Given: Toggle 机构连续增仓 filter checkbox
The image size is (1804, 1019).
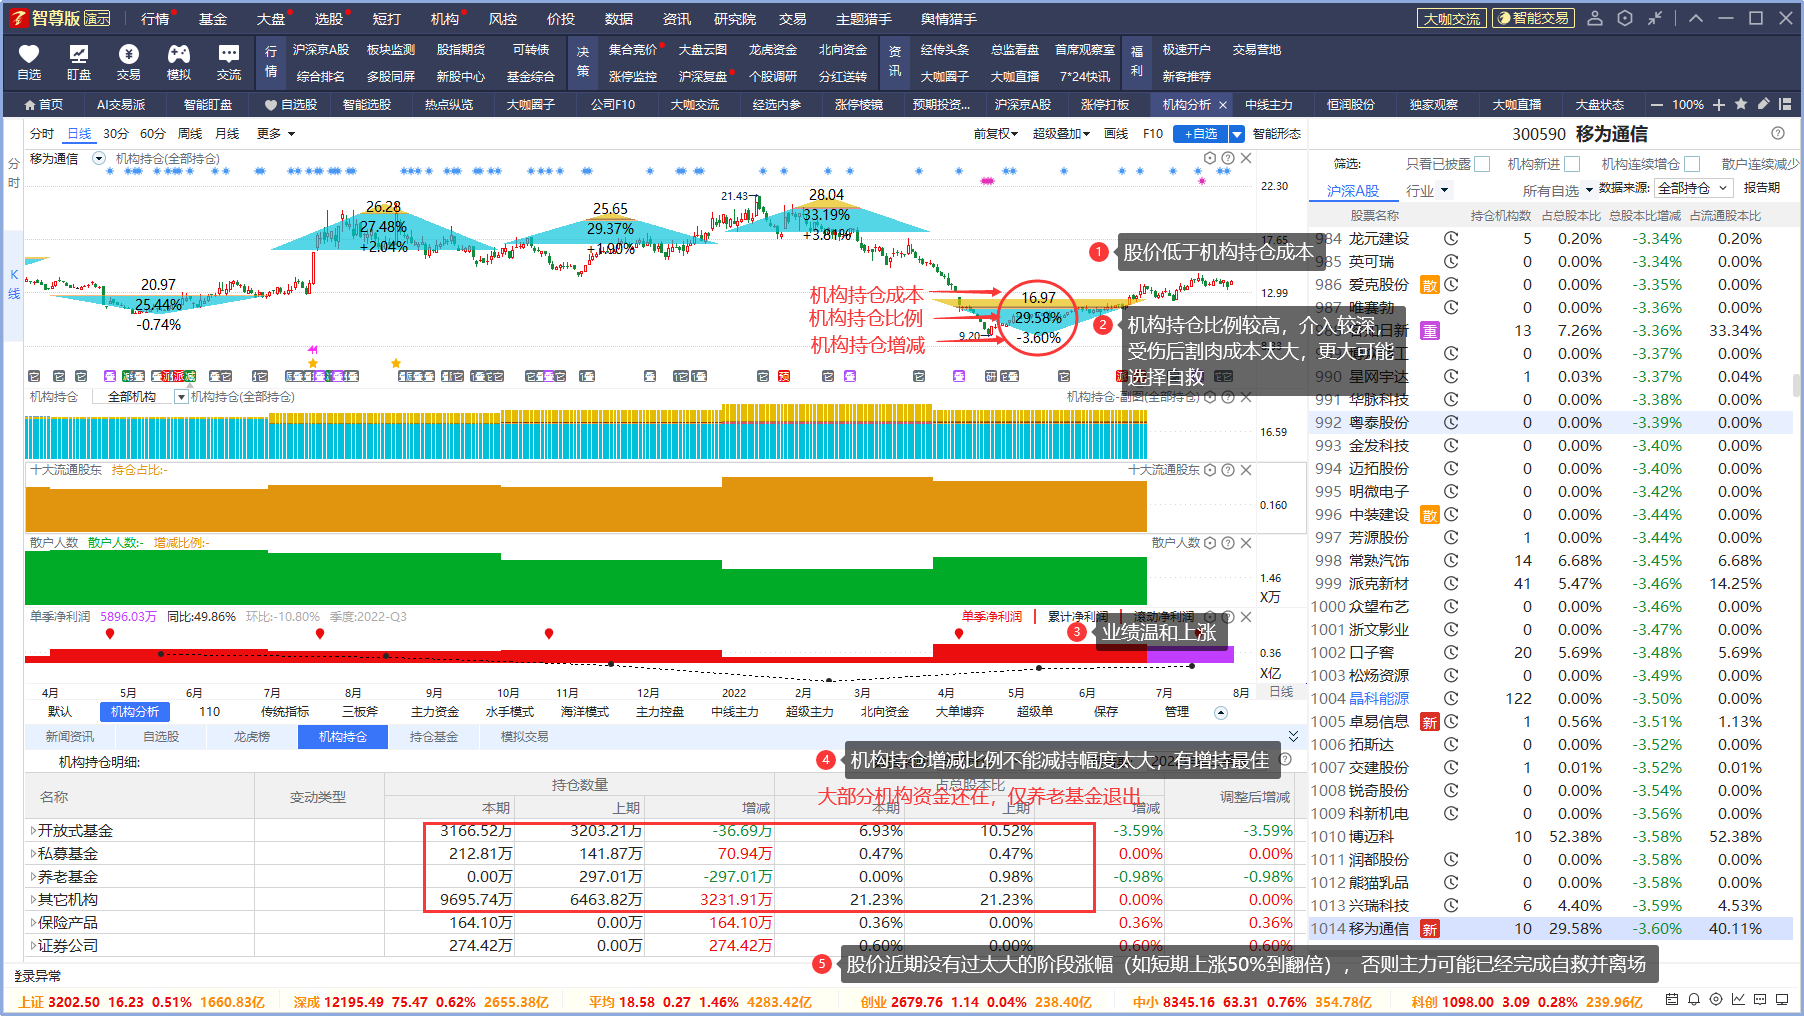Looking at the screenshot, I should click(x=1692, y=164).
